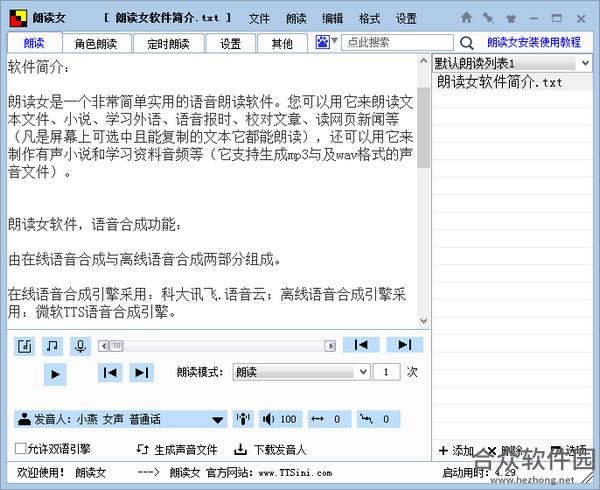Select the 朗读 tab

click(34, 43)
